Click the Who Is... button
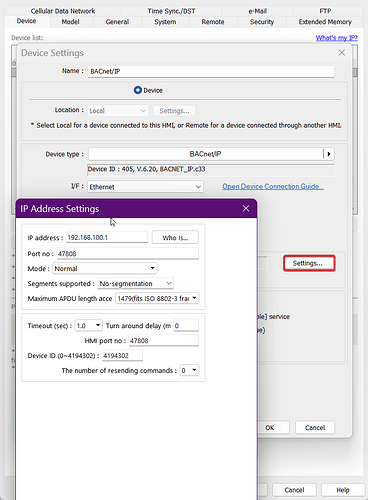Viewport: 368px width, 500px height. [175, 238]
